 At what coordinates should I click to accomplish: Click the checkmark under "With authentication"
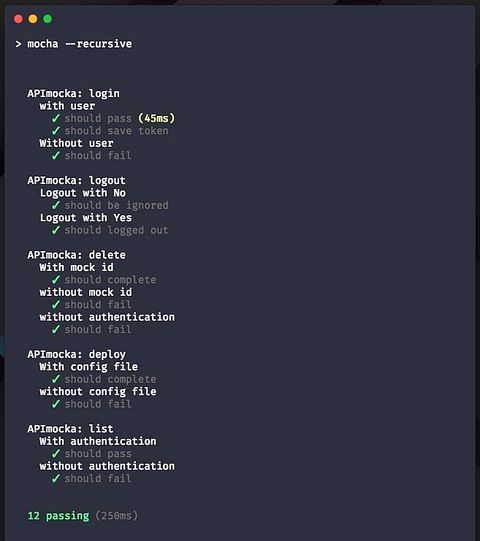[x=56, y=454]
